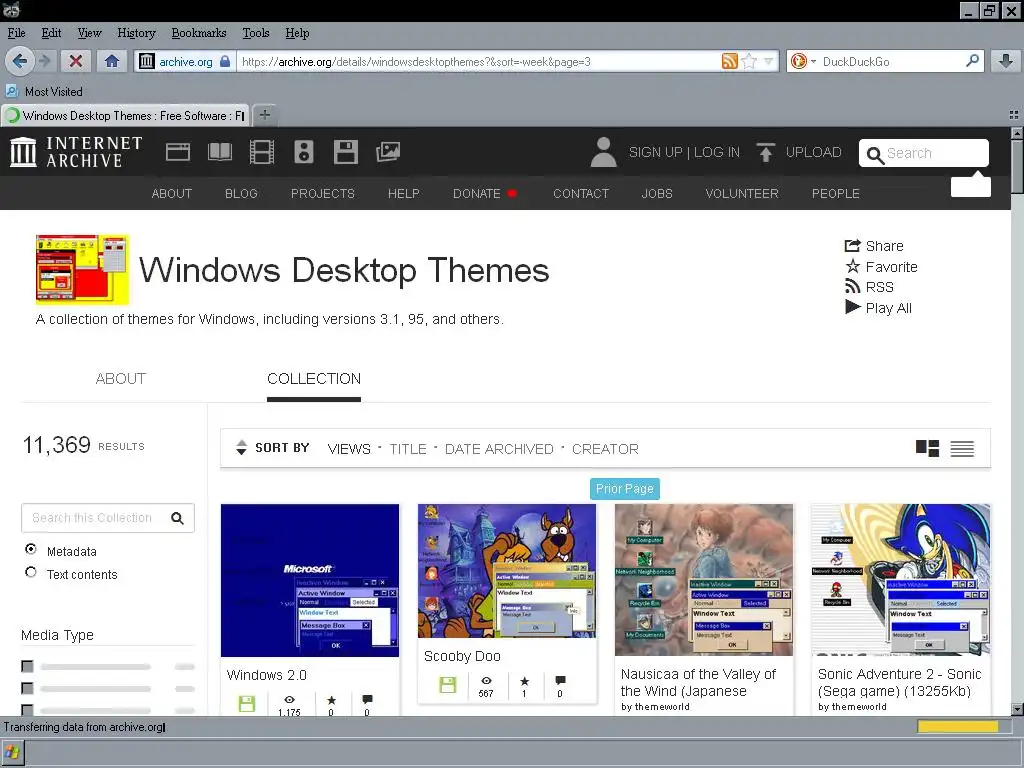Image resolution: width=1024 pixels, height=768 pixels.
Task: Click LOG IN link
Action: [x=716, y=152]
